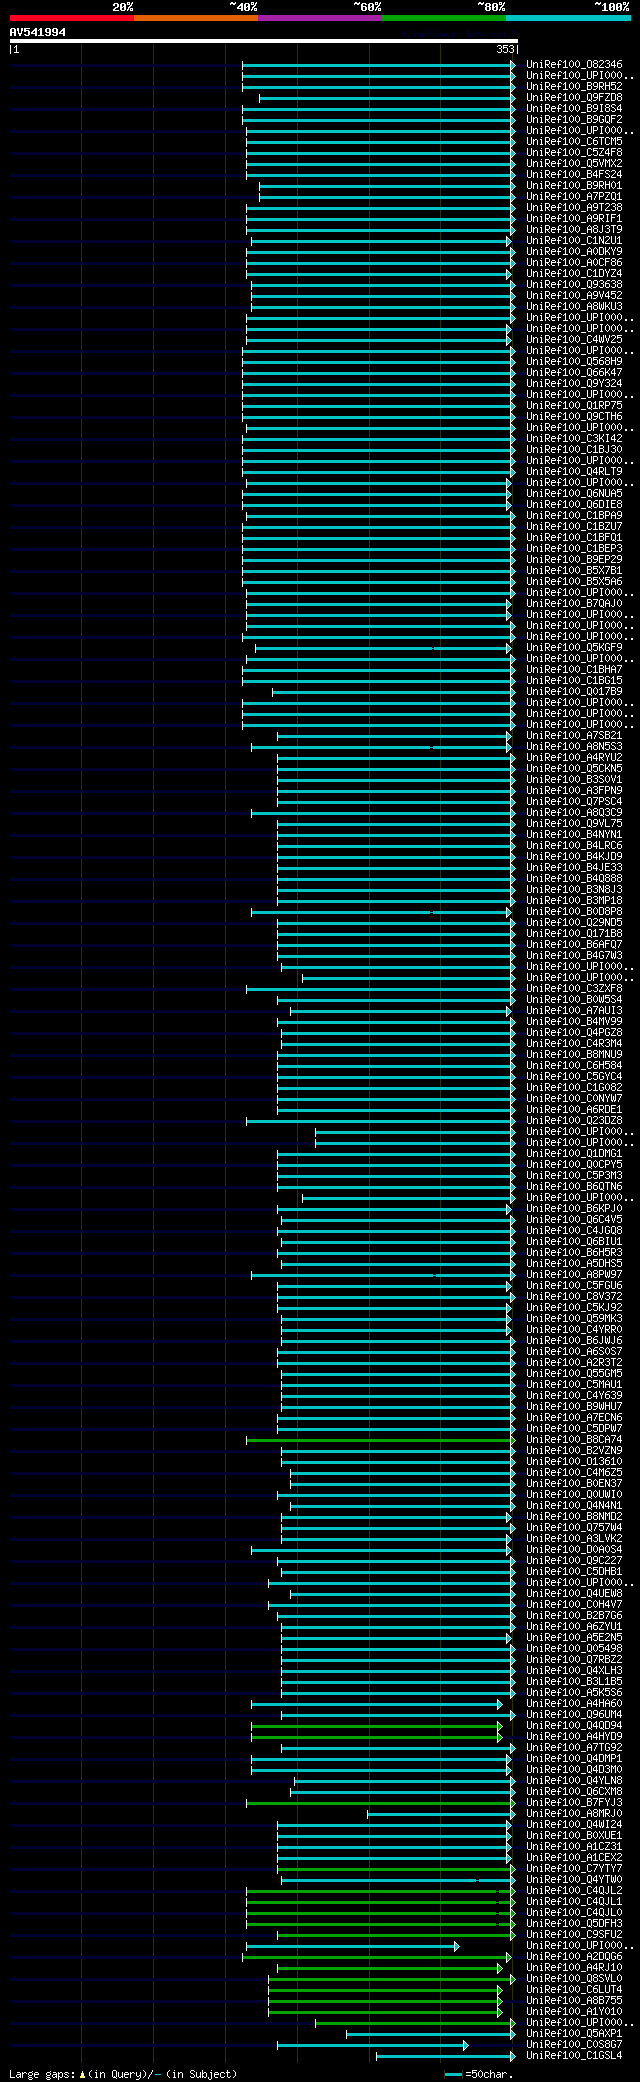Choose the UniRef100_A4HA60 hit name

pyautogui.click(x=574, y=1704)
